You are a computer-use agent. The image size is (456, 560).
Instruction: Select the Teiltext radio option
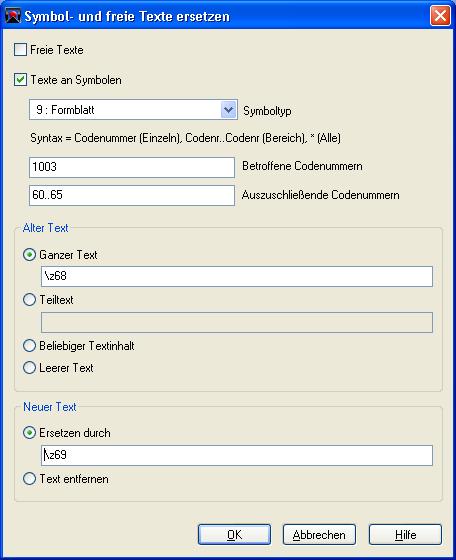[x=29, y=300]
